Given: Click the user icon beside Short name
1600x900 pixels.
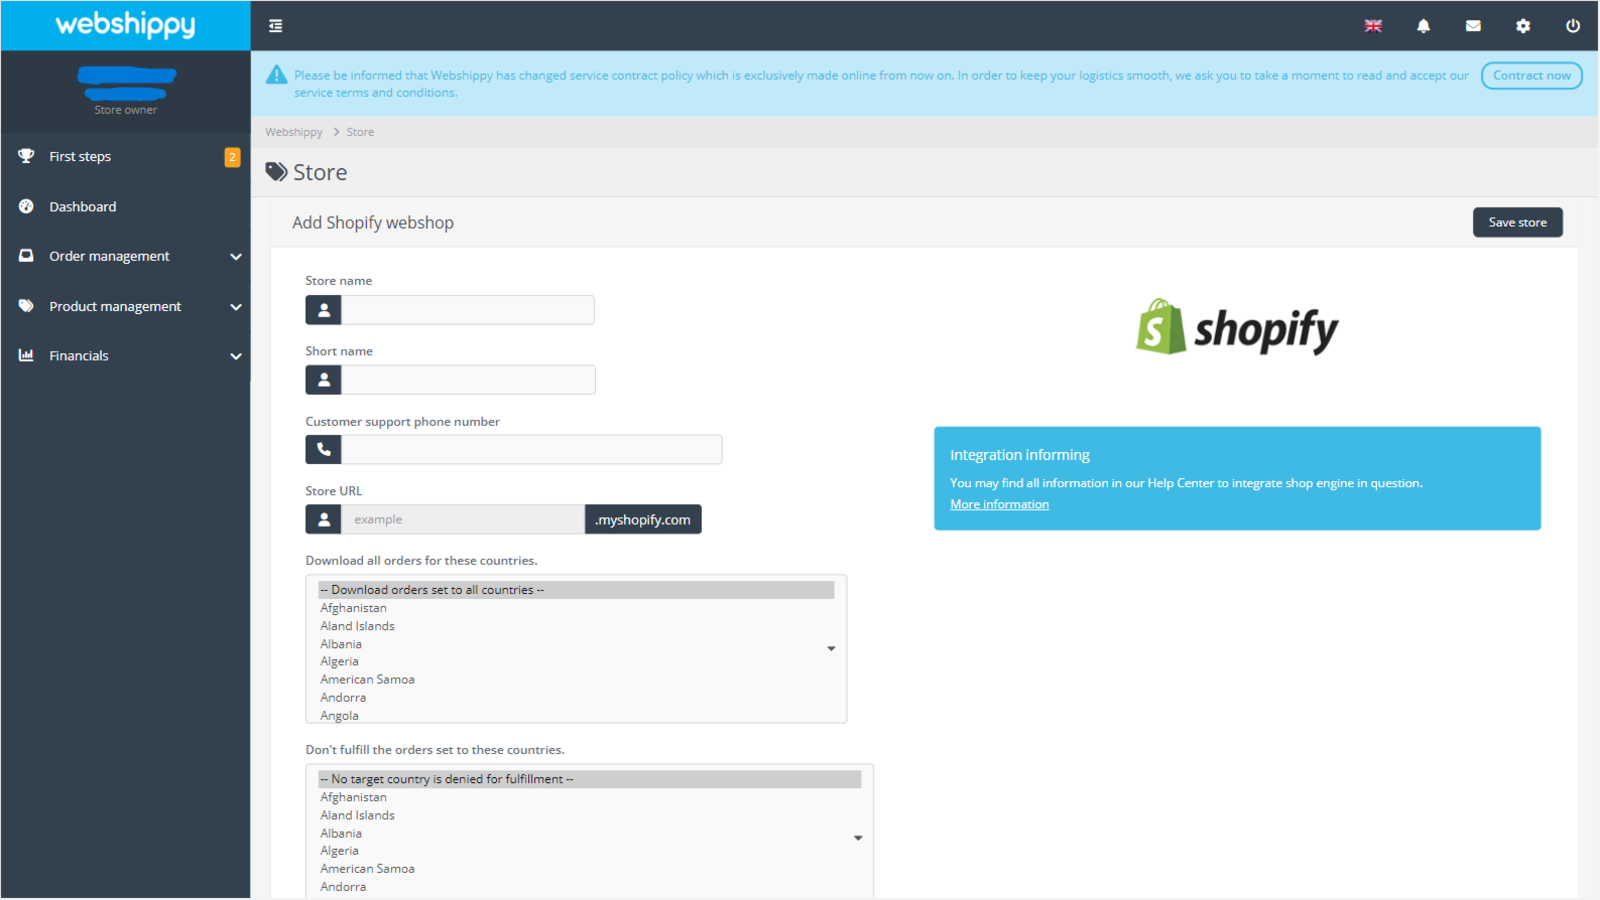Looking at the screenshot, I should tap(324, 380).
